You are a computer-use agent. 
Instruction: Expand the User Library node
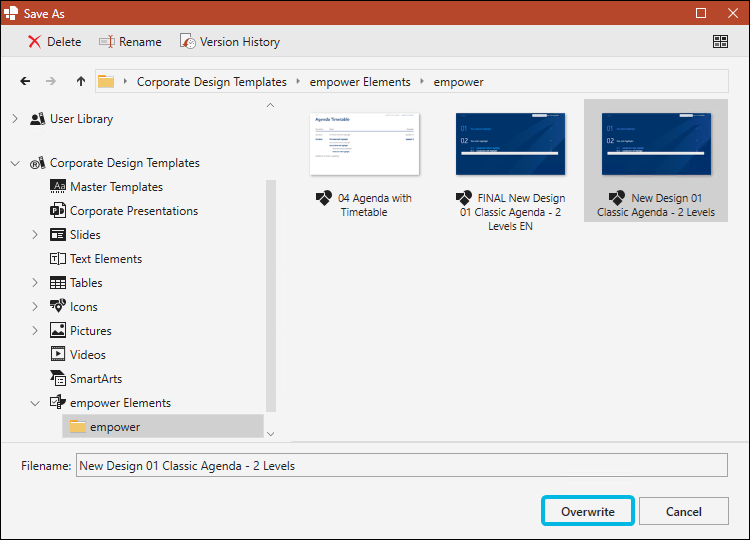click(x=15, y=119)
